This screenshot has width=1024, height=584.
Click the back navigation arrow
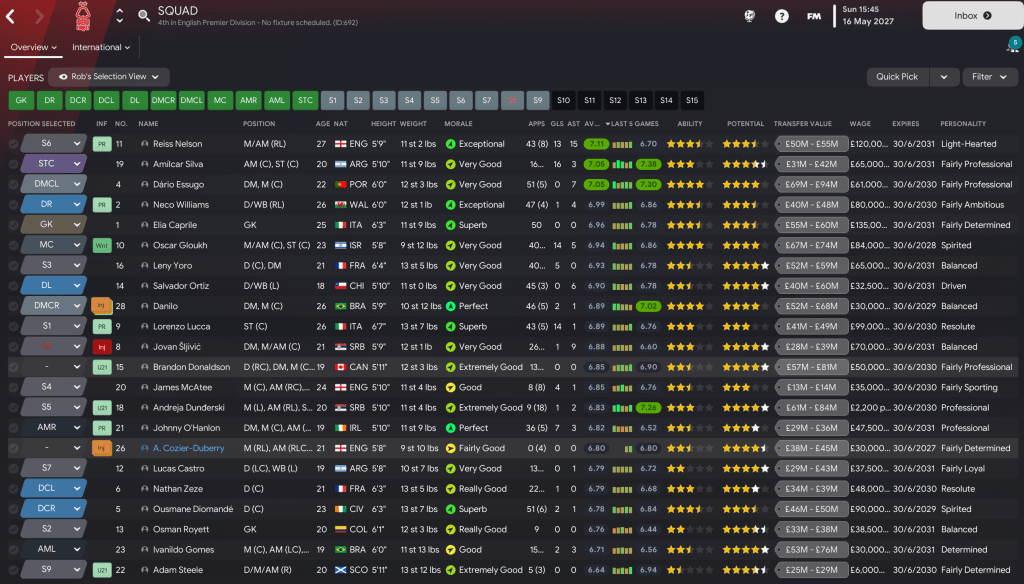click(11, 16)
